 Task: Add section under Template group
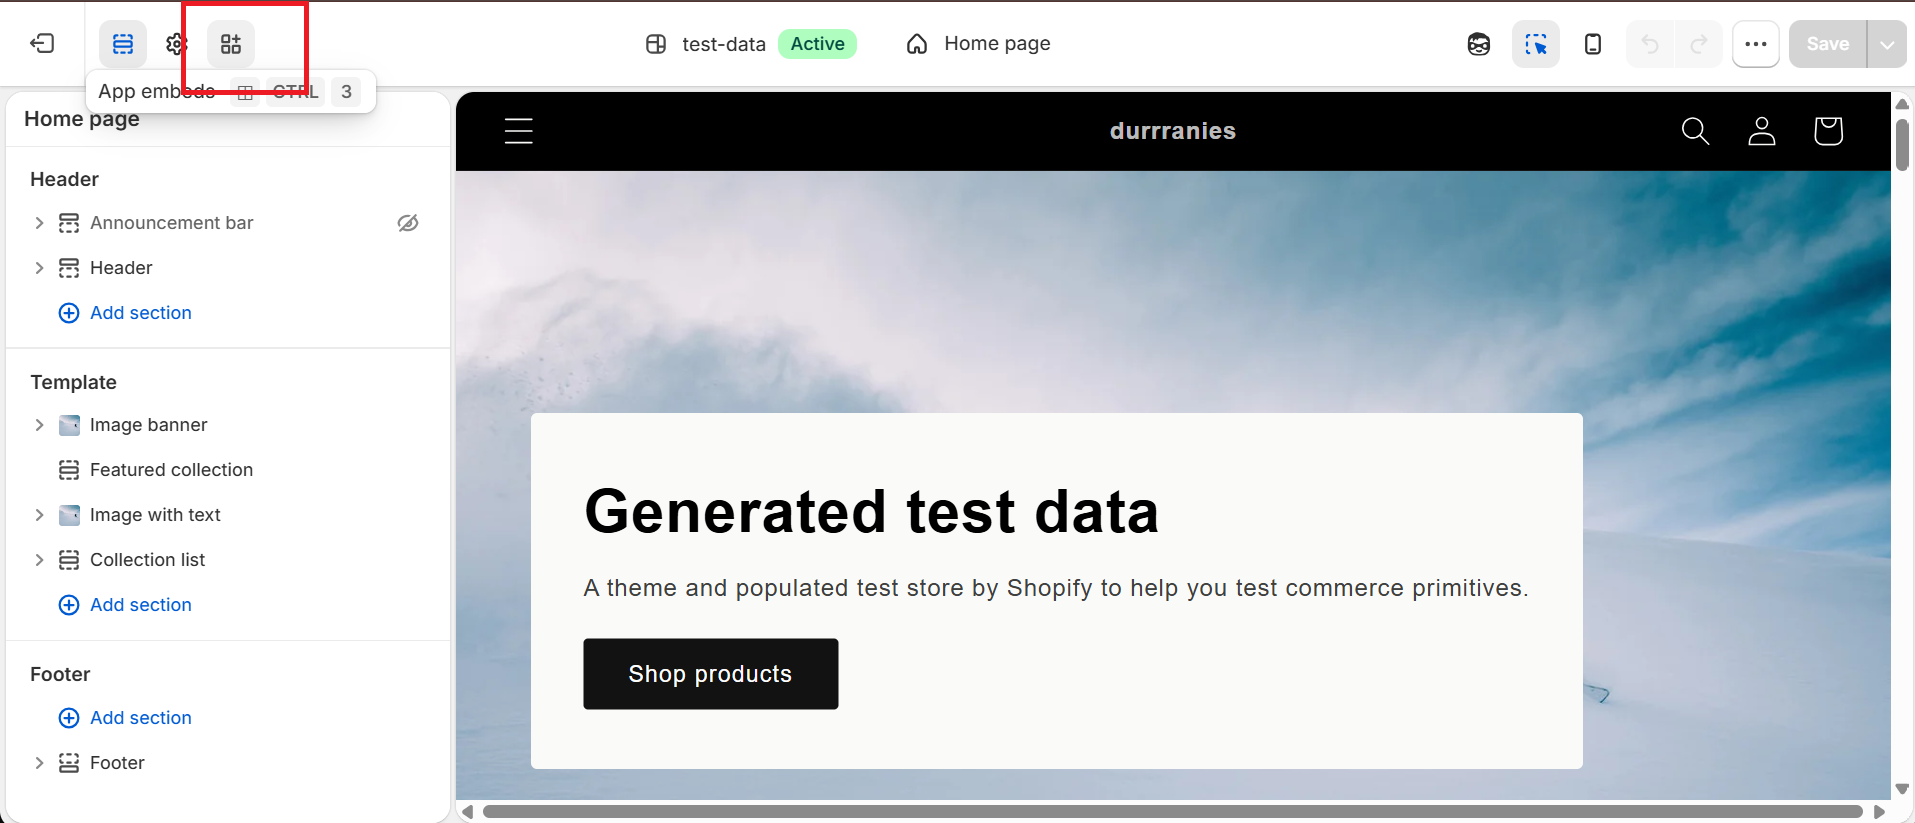click(125, 605)
